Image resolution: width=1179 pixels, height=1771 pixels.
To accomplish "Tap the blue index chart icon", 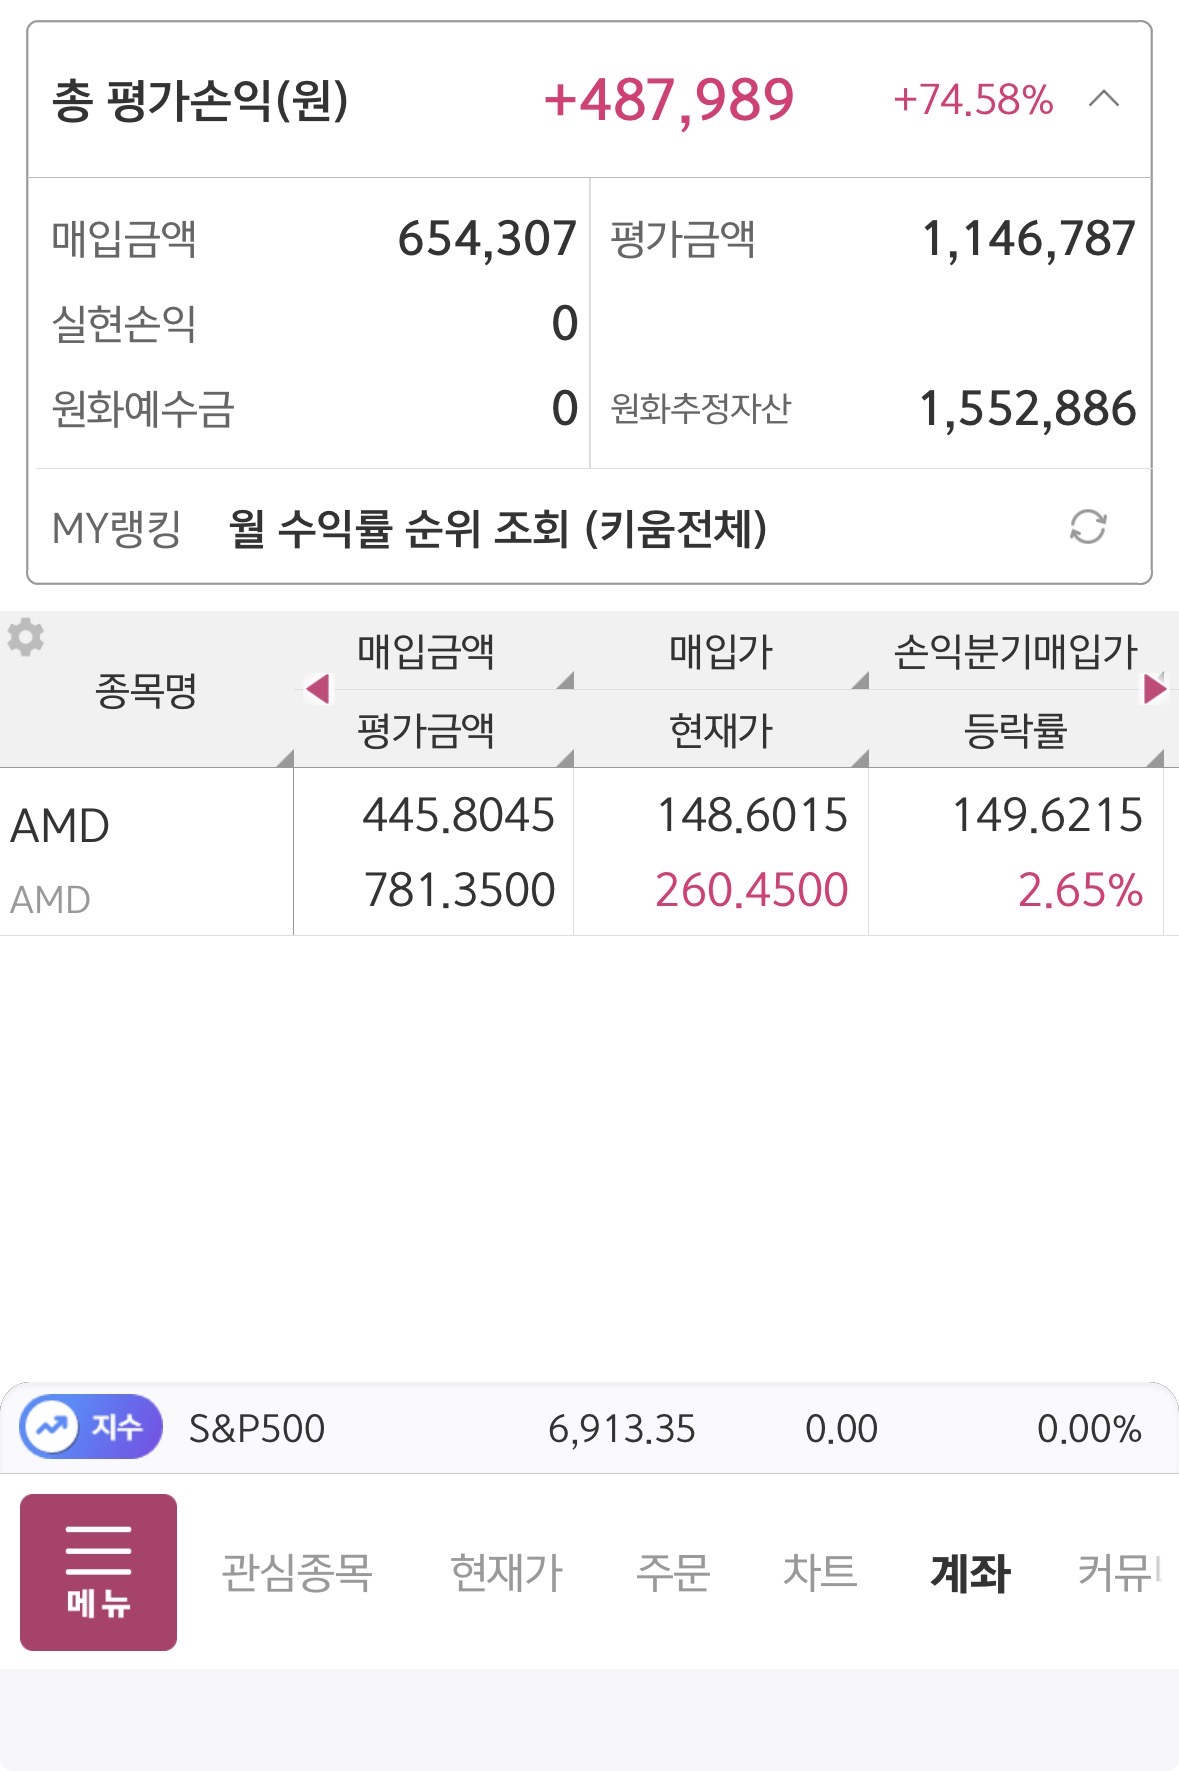I will [51, 1427].
